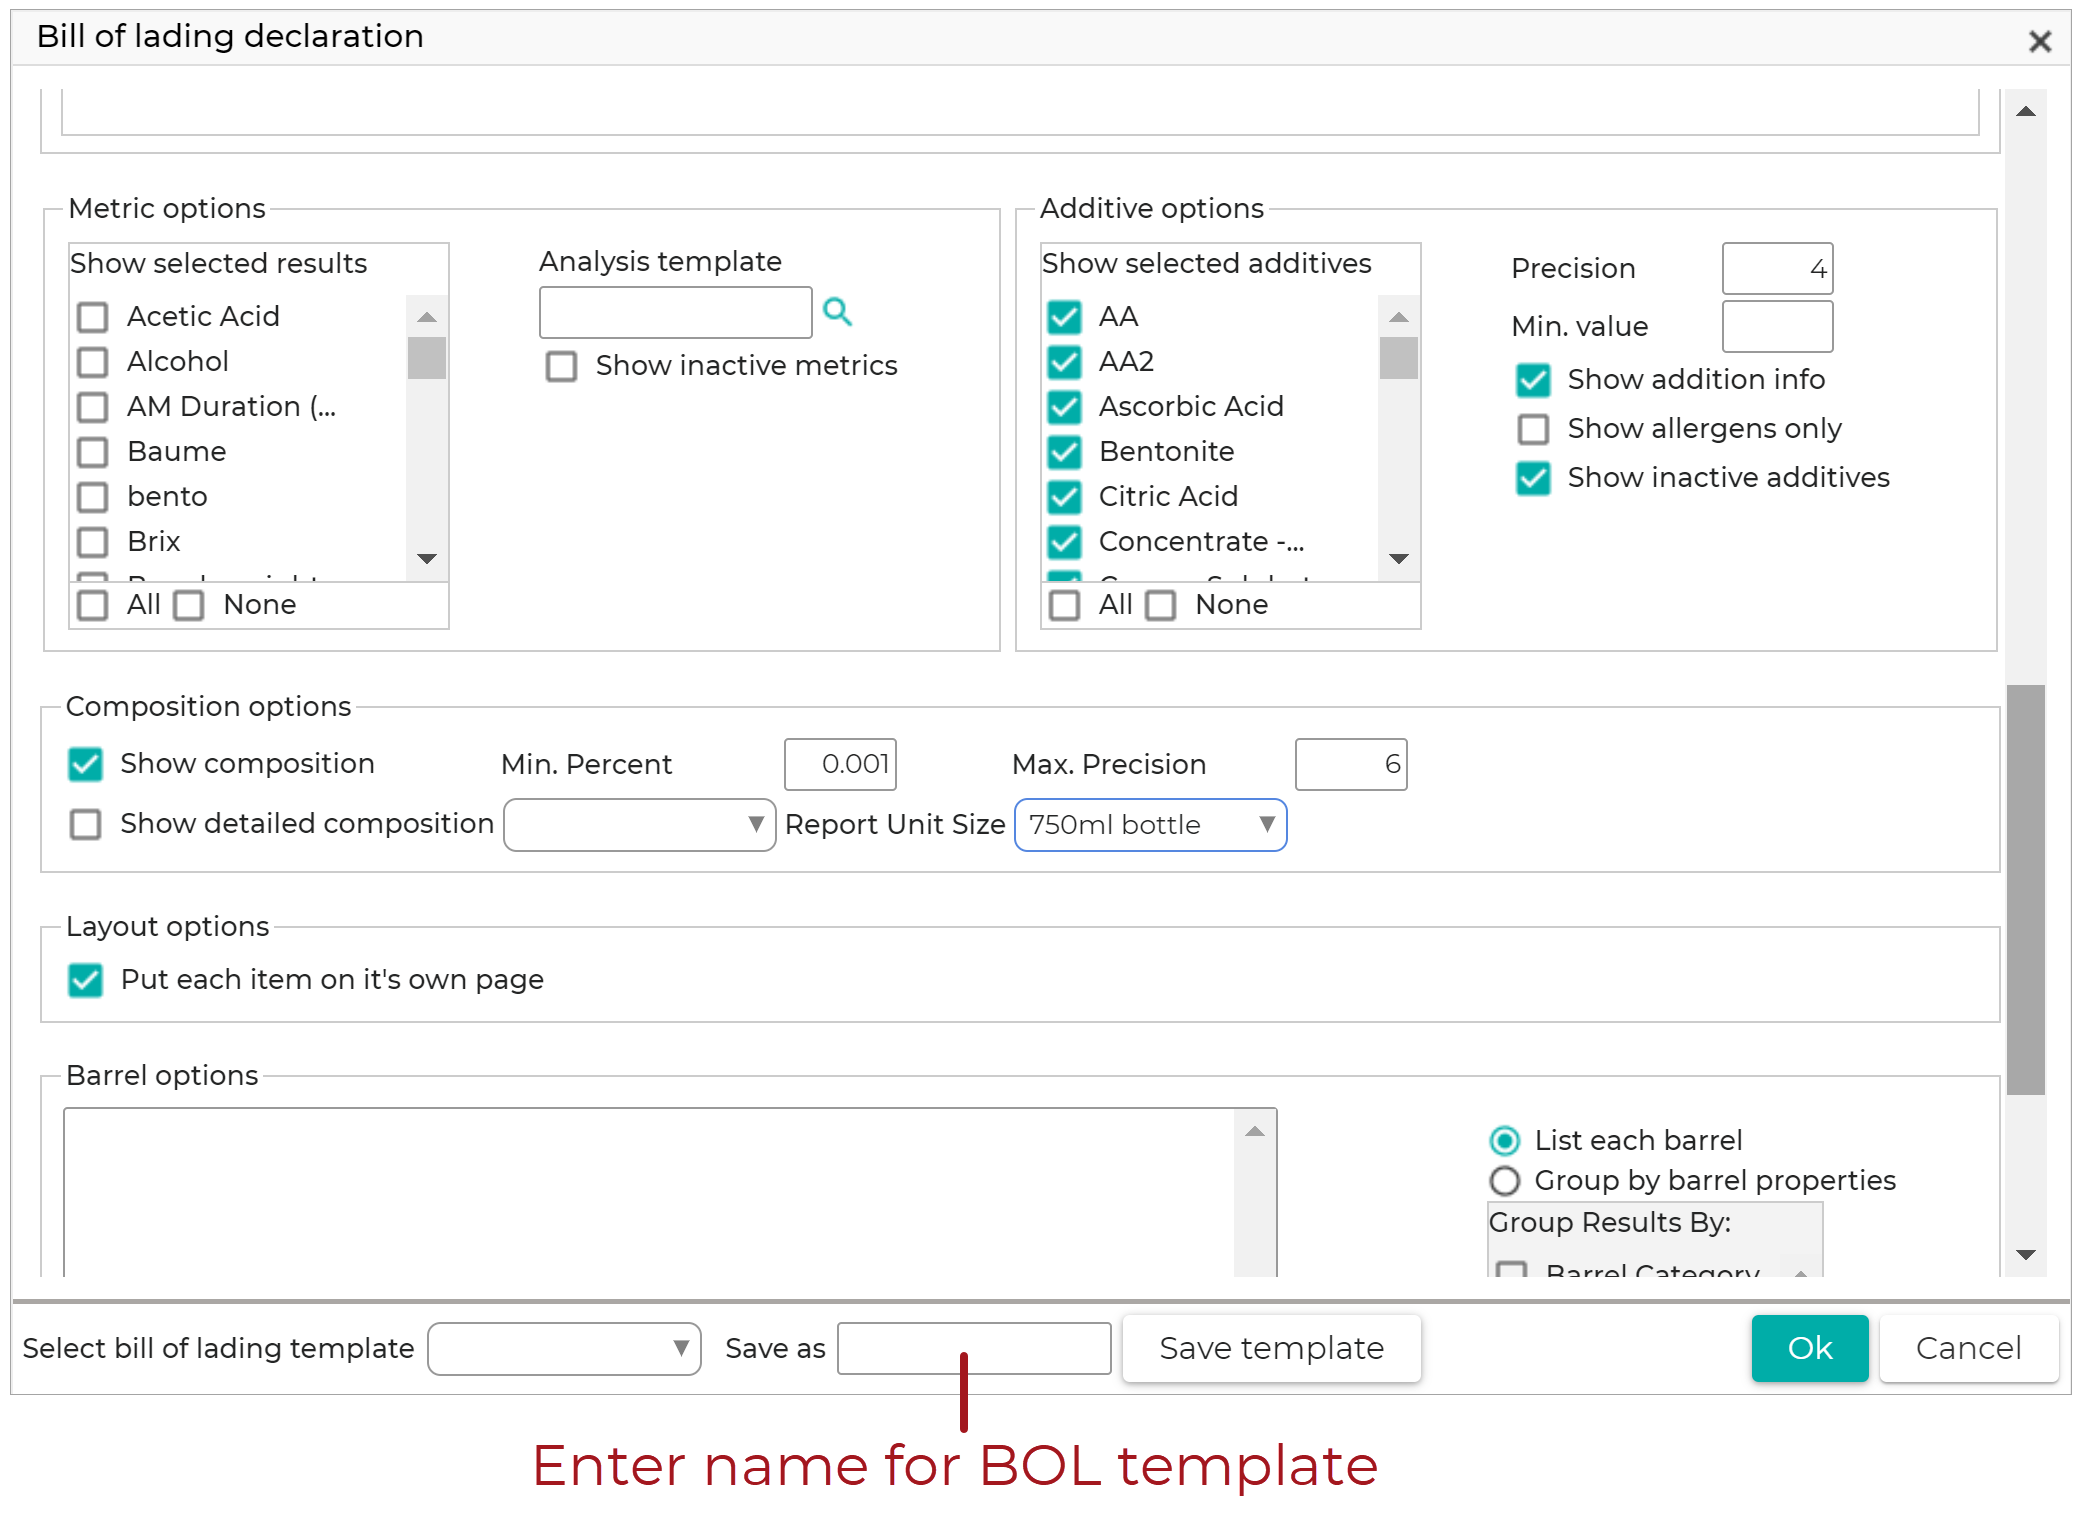2085x1529 pixels.
Task: Toggle Show inactive metrics checkbox
Action: pos(561,366)
